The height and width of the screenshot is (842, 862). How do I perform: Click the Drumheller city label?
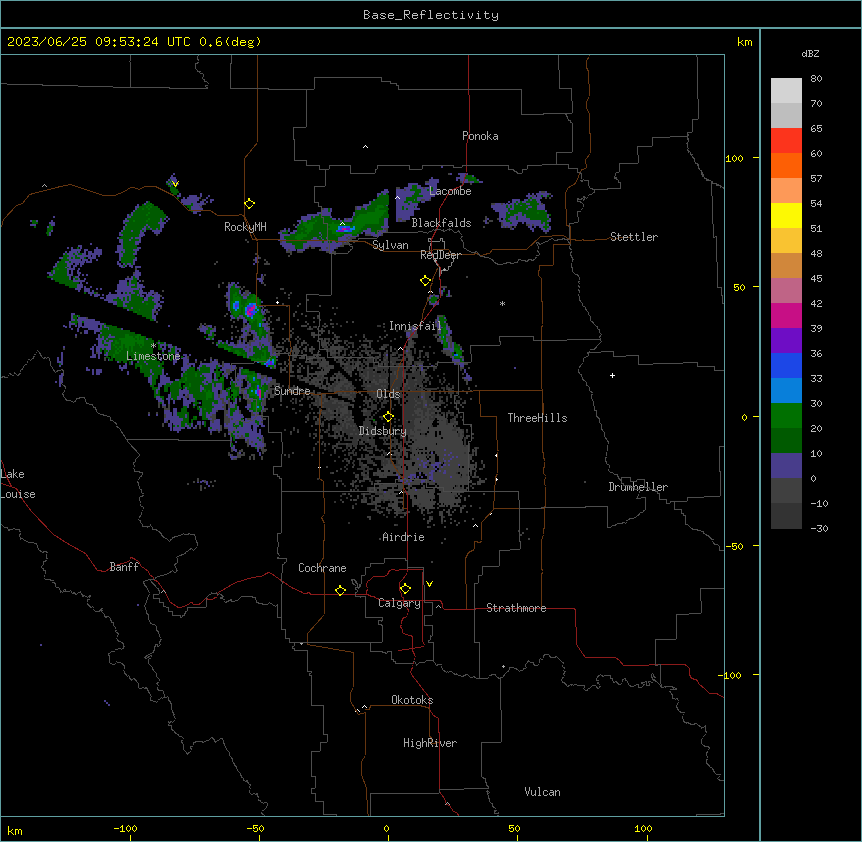tap(638, 487)
